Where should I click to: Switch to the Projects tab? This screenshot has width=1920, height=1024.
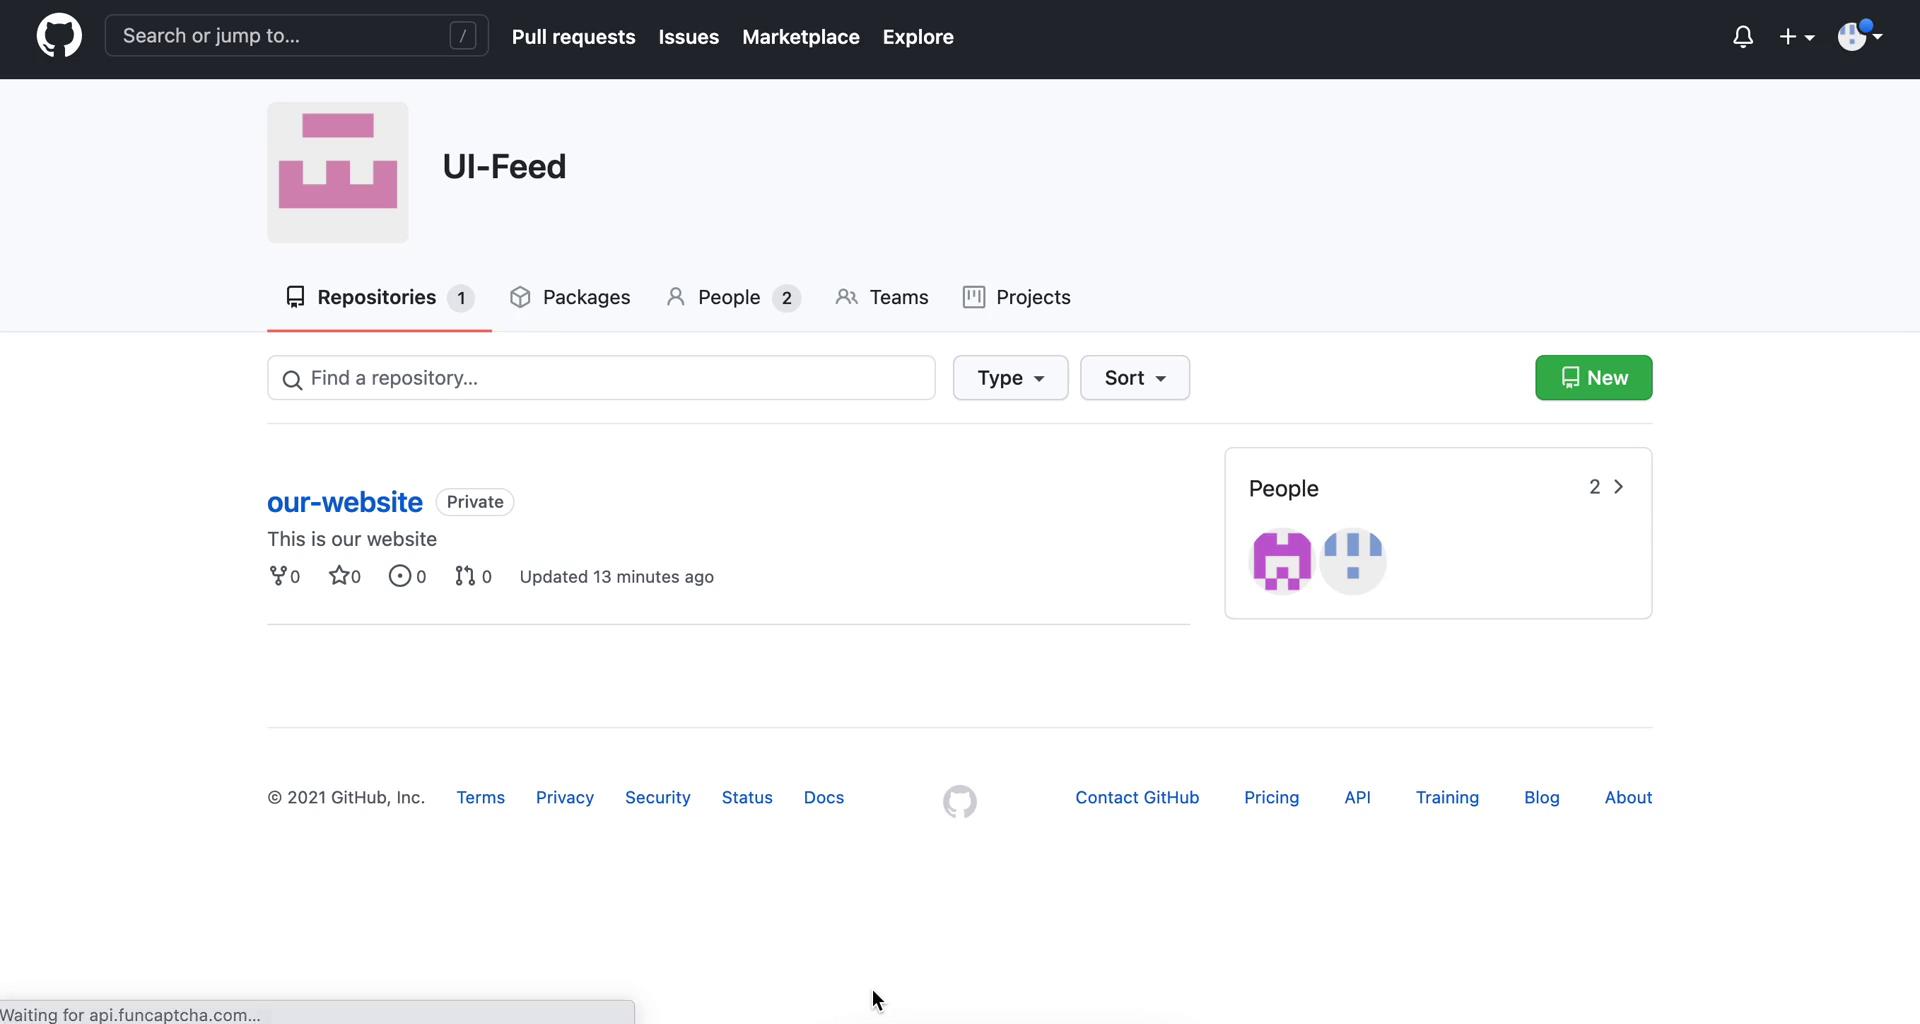tap(1016, 297)
